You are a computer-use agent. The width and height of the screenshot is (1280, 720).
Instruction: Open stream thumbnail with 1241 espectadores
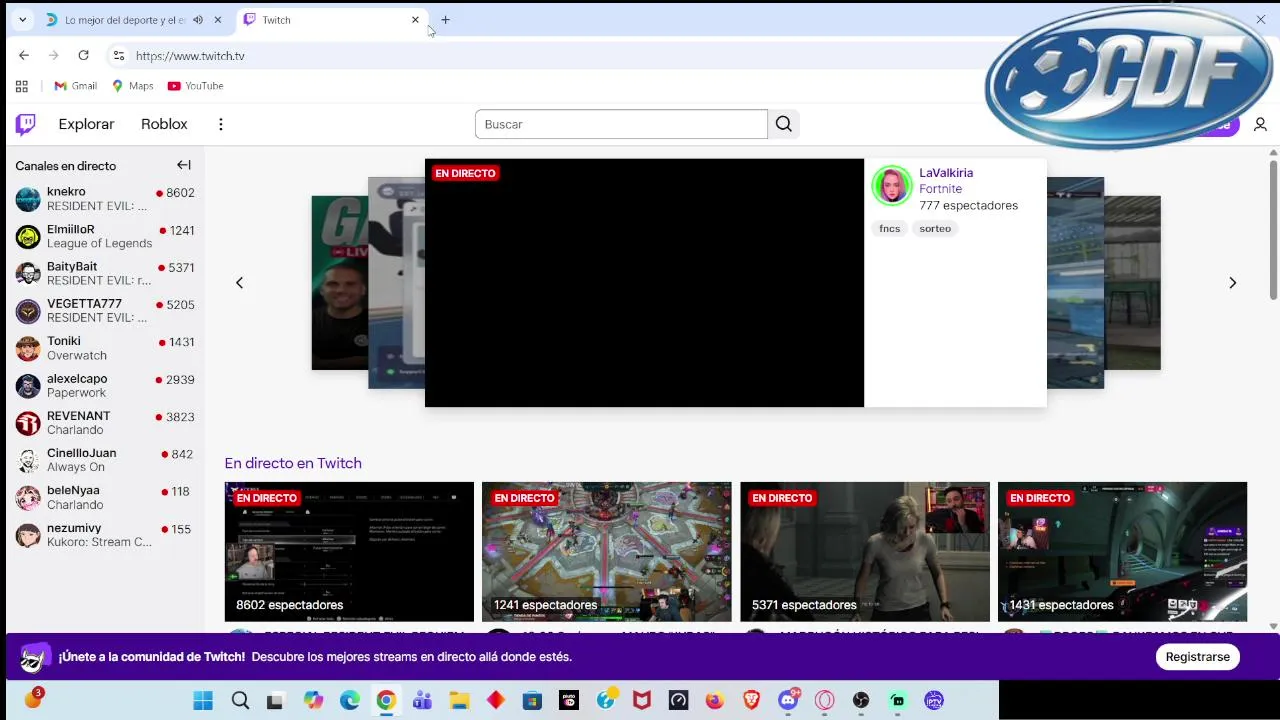[606, 552]
